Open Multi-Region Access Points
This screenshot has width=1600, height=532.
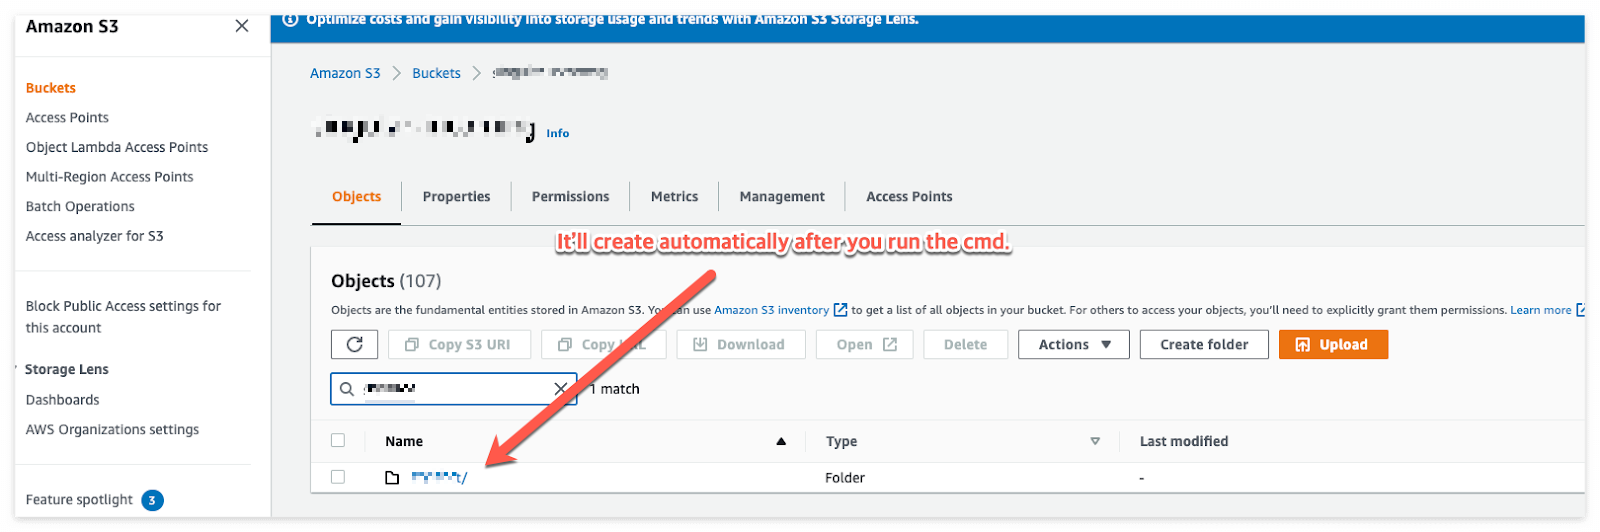coord(110,177)
